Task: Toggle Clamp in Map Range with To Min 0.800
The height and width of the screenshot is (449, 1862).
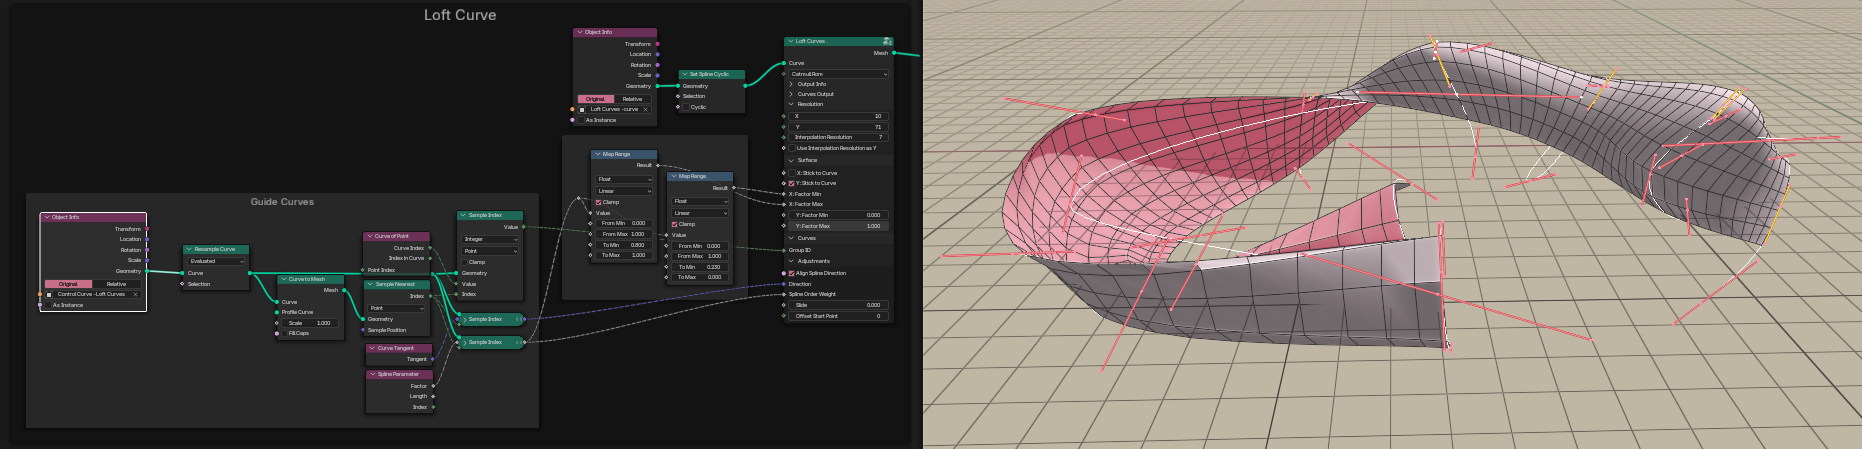Action: click(x=599, y=202)
